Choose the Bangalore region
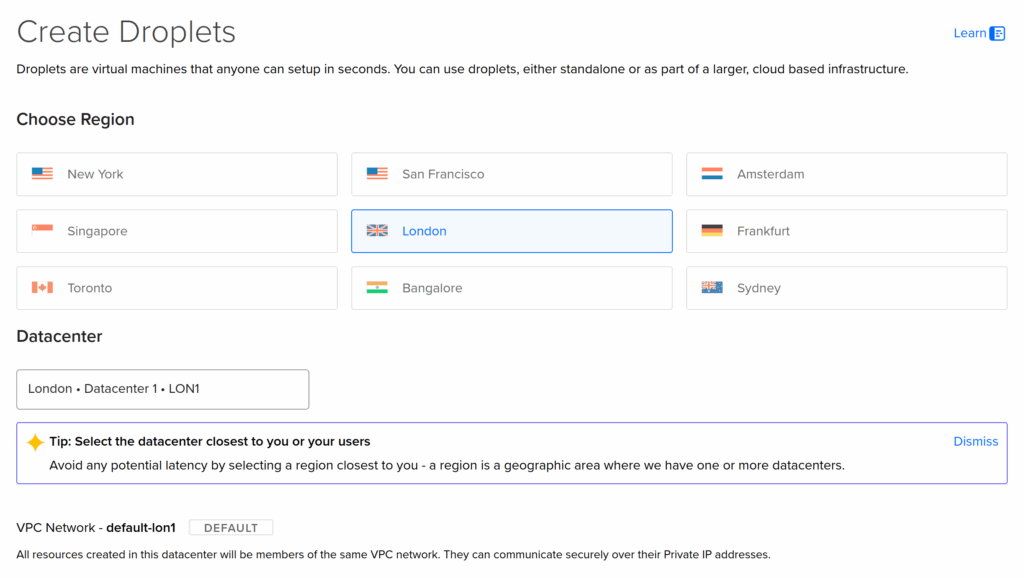Viewport: 1024px width, 578px height. [511, 288]
